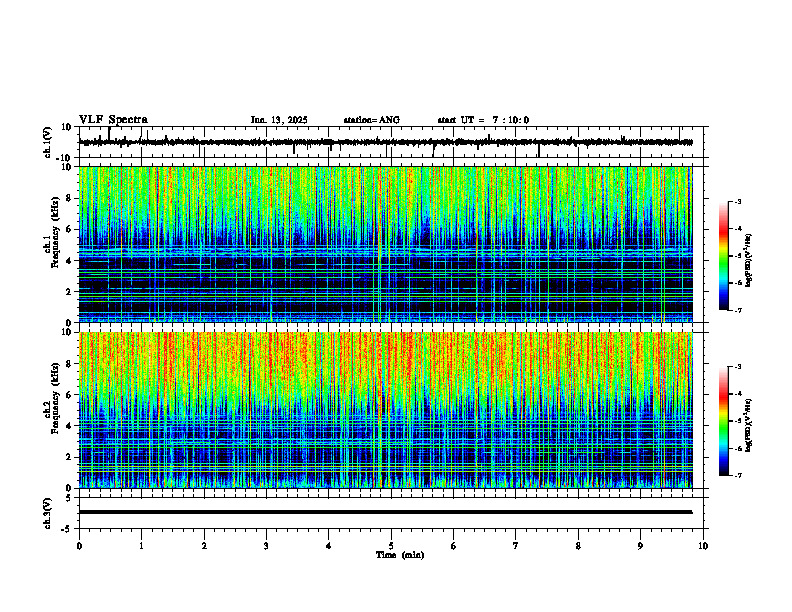Select the 'start UT = 7:10:0' label
792x612 pixels.
[483, 120]
